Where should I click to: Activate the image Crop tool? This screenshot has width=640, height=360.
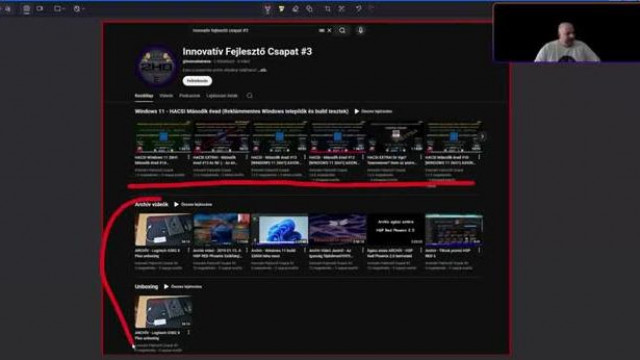tap(327, 9)
